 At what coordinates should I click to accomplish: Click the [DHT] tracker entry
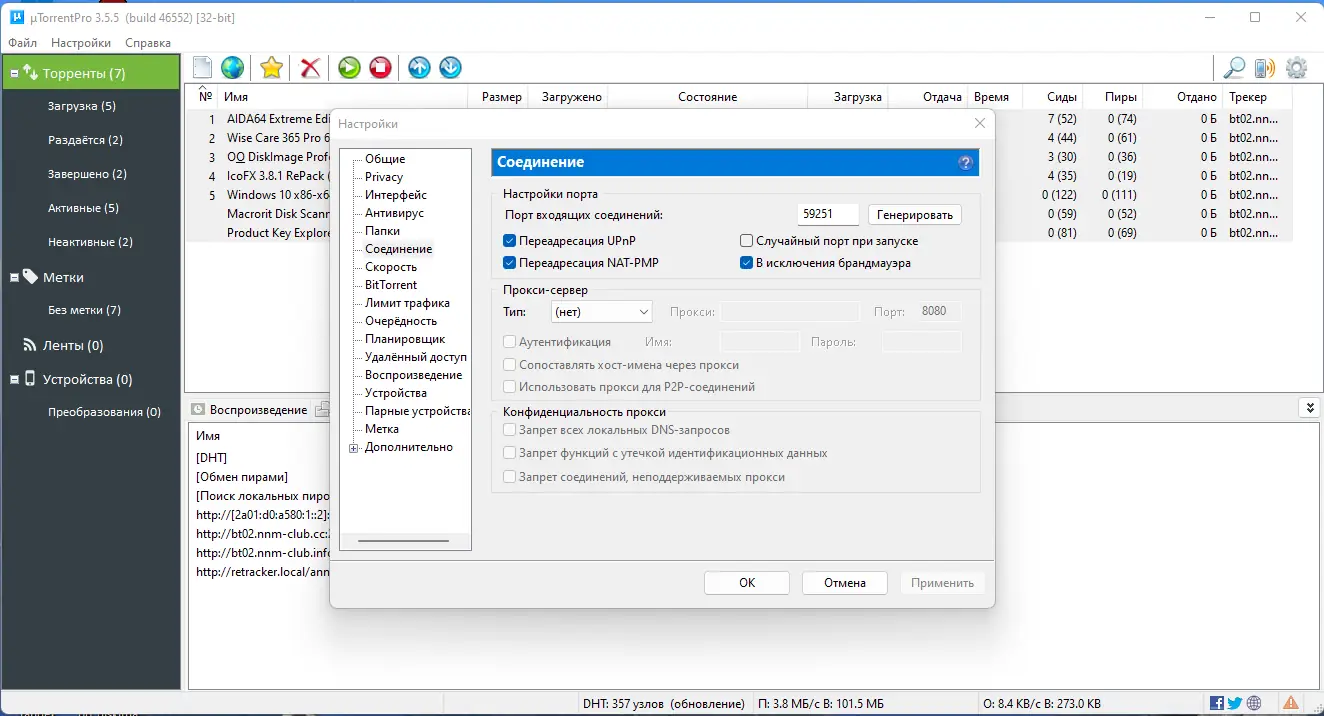[212, 458]
